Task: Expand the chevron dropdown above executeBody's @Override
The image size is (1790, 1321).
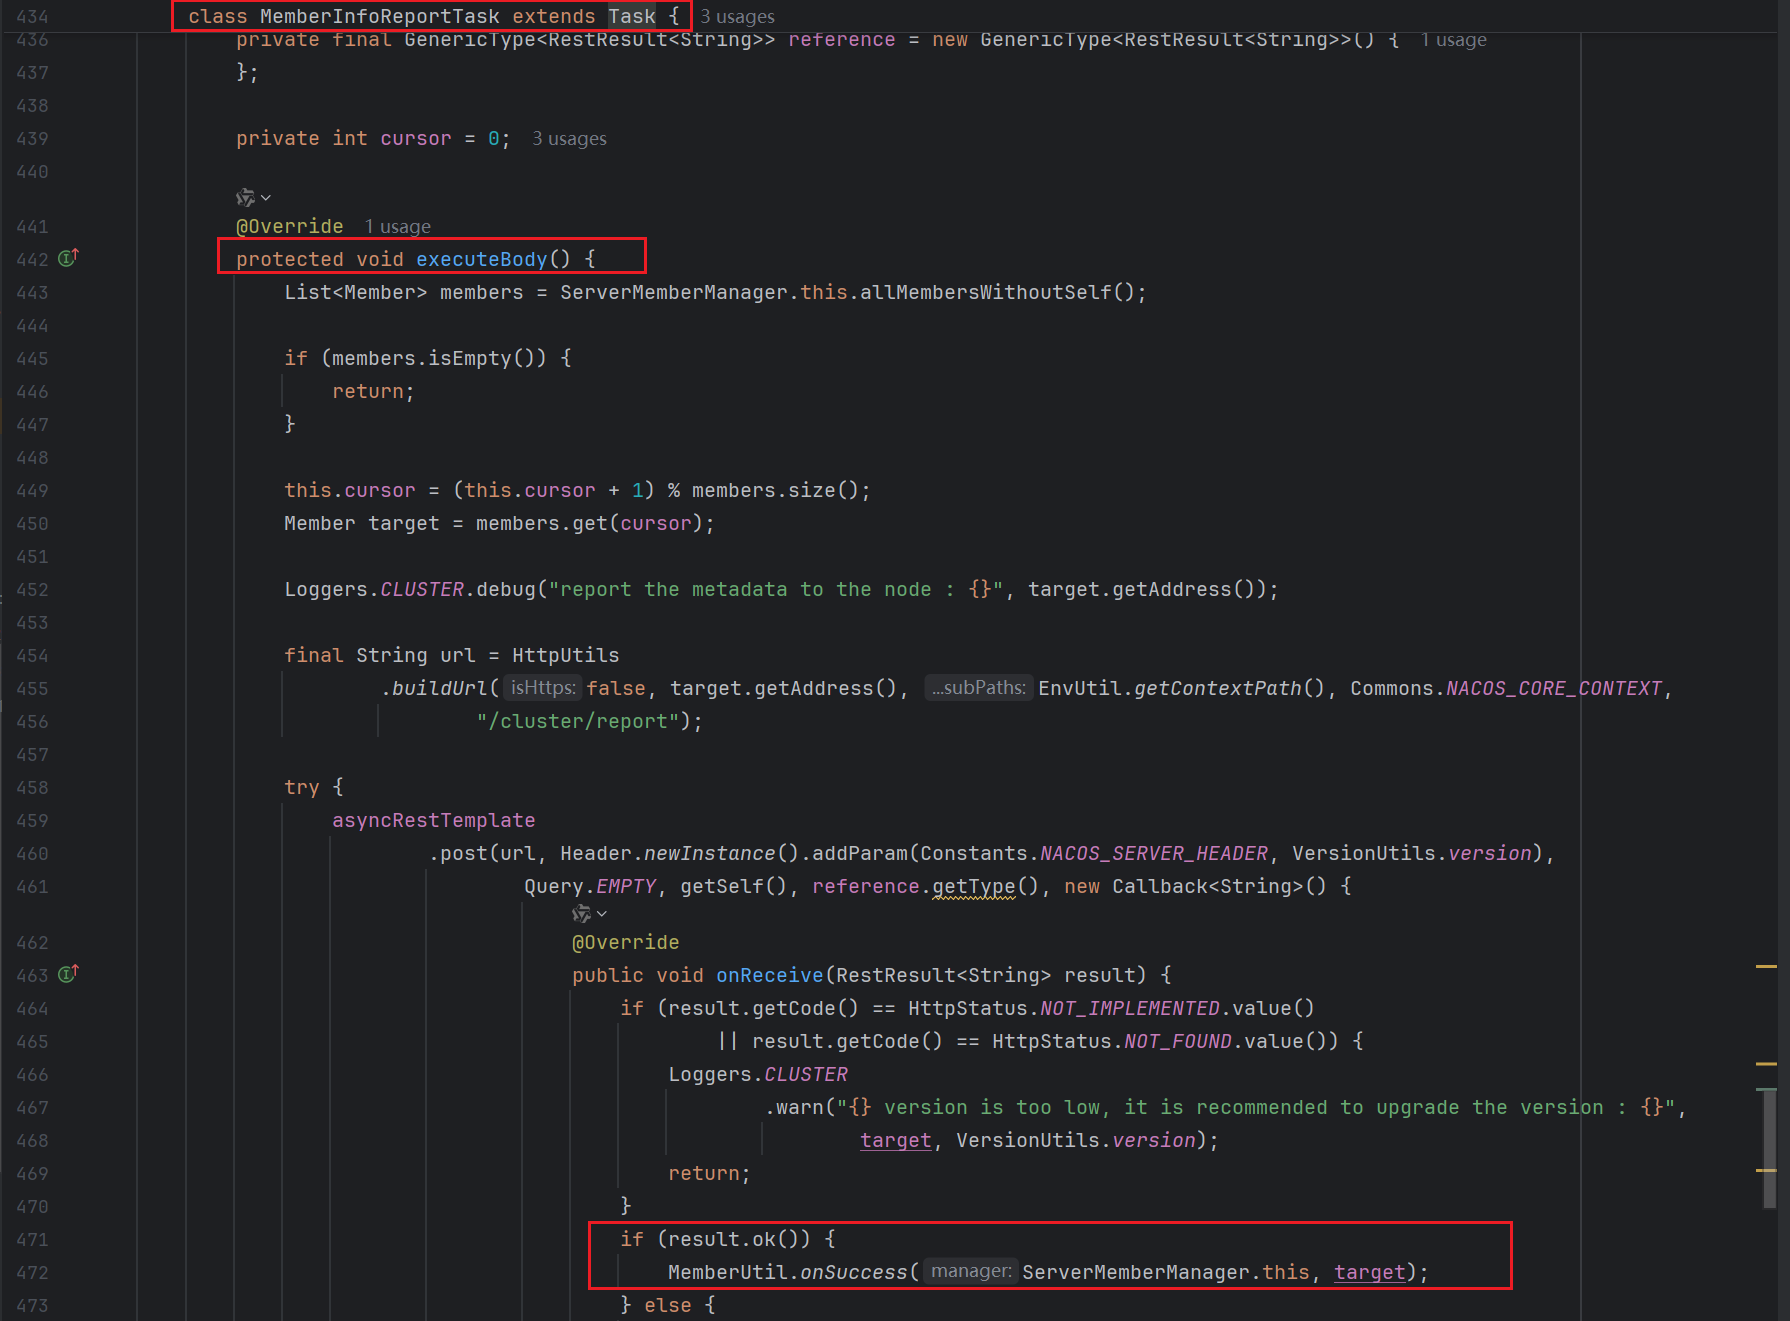Action: tap(266, 198)
